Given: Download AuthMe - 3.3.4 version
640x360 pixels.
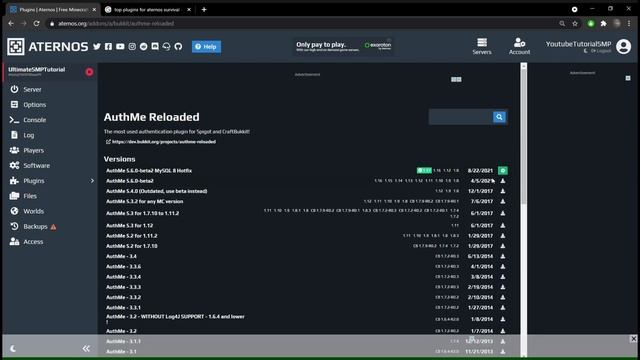Looking at the screenshot, I should (x=503, y=277).
